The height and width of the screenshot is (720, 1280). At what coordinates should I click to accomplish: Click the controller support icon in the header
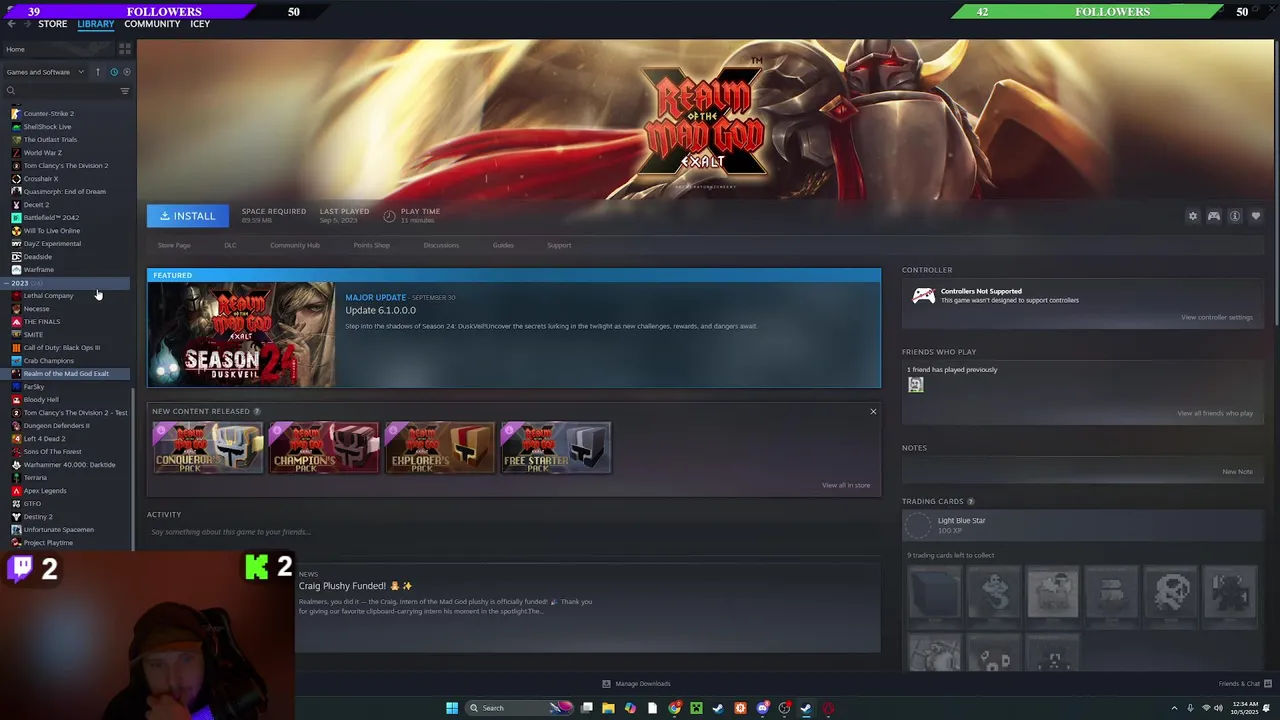point(1214,216)
